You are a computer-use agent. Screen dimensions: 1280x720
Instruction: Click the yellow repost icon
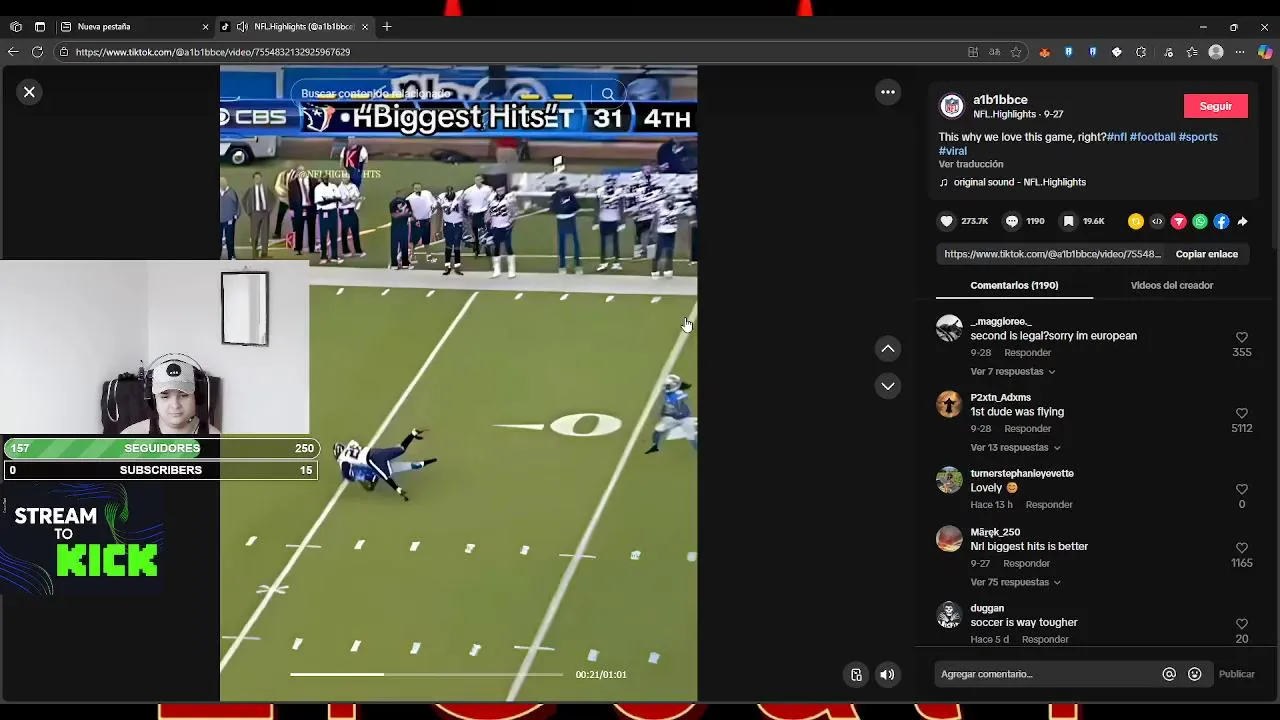click(1135, 222)
